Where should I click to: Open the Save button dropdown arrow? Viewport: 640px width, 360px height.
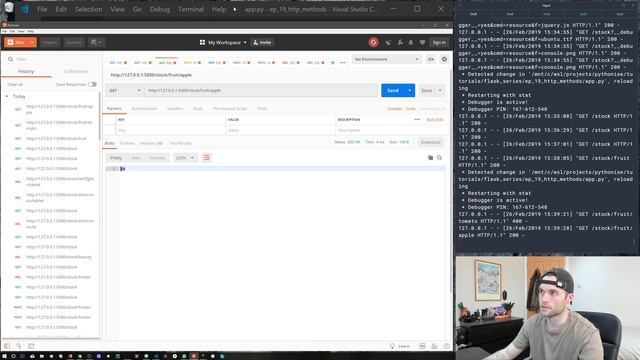(440, 91)
